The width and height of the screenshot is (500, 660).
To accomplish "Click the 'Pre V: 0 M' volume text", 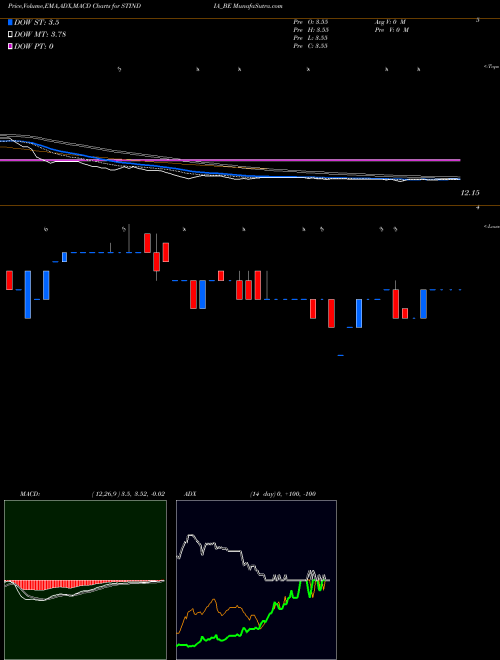I will click(x=391, y=30).
